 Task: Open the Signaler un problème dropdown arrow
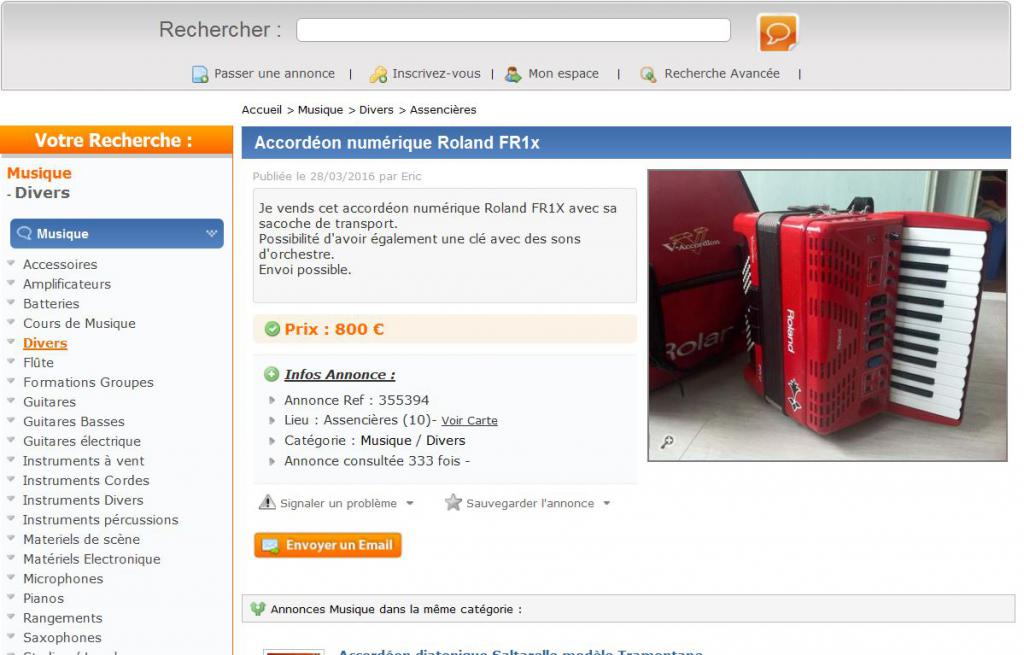pyautogui.click(x=410, y=503)
